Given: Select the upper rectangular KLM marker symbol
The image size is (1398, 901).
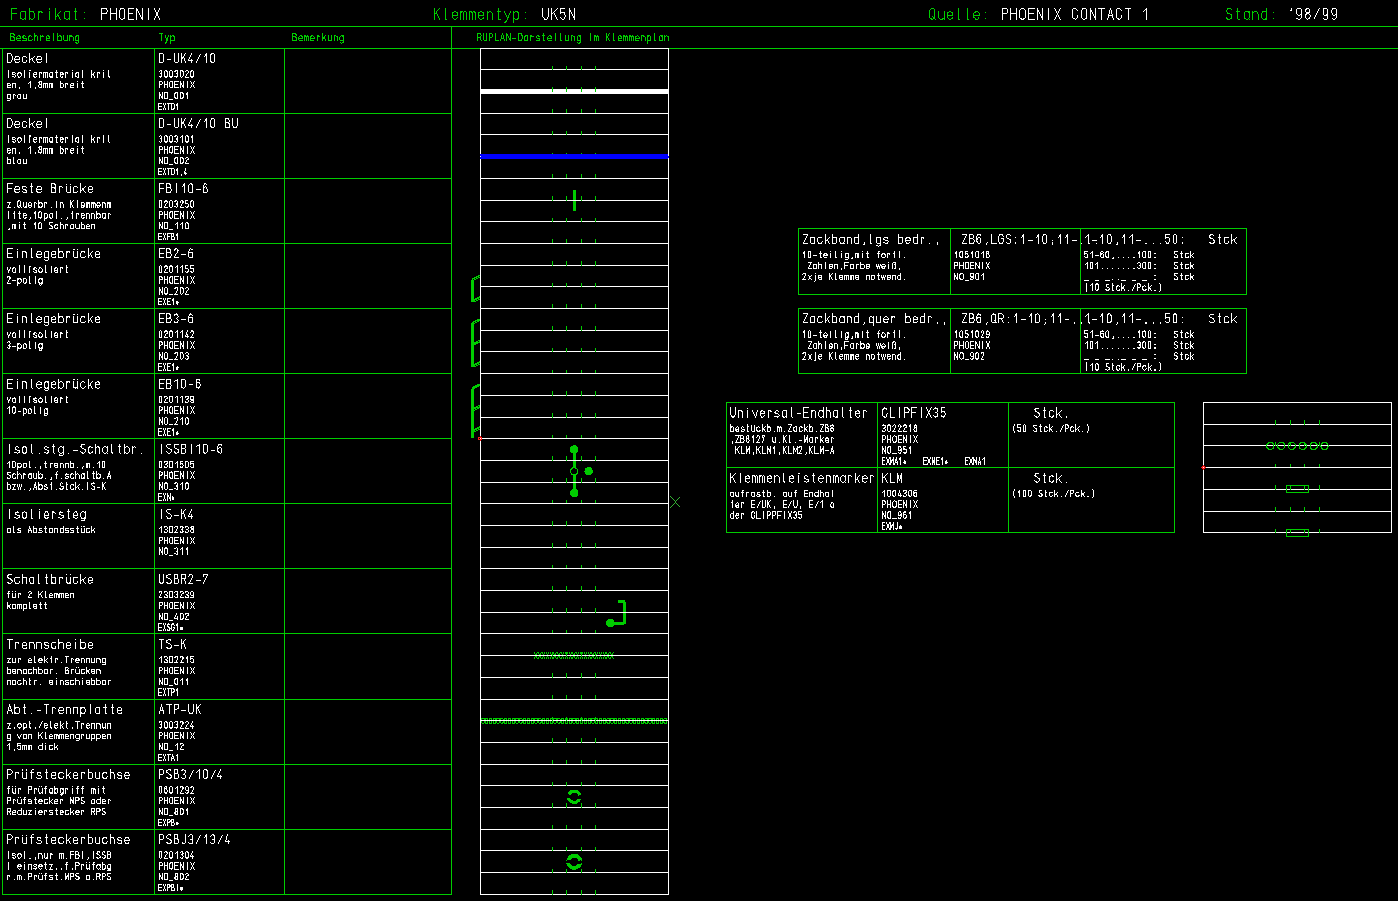Looking at the screenshot, I should click(1297, 489).
